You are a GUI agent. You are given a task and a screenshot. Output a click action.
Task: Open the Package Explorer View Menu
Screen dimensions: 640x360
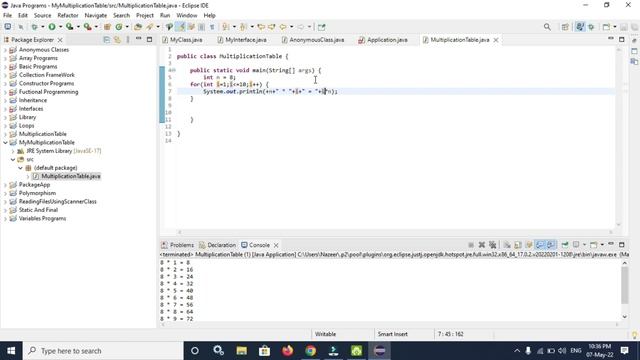(x=128, y=40)
